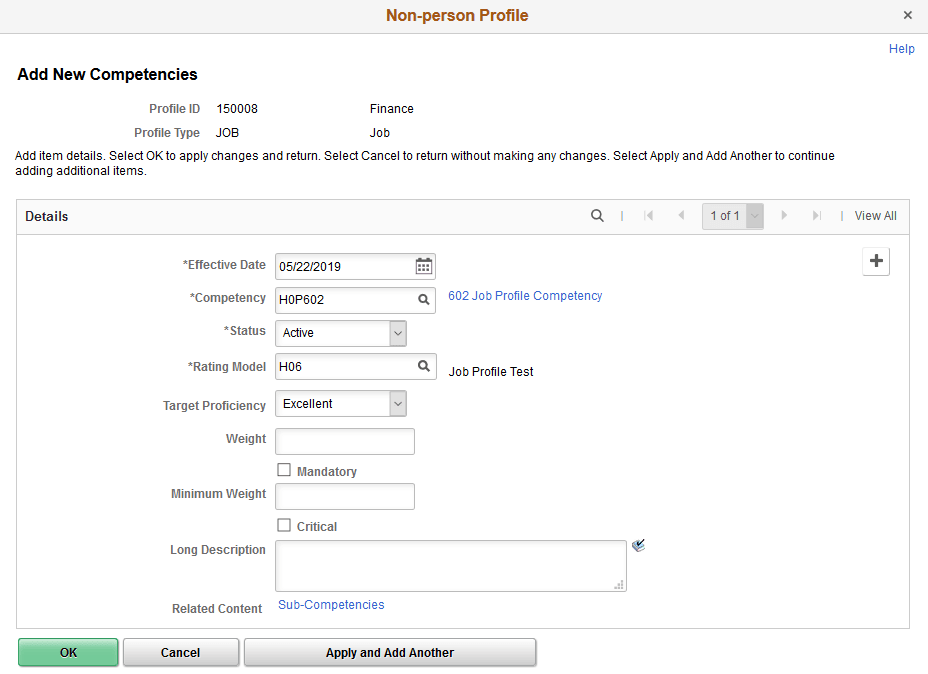Open the Help link
This screenshot has width=928, height=674.
tap(901, 48)
